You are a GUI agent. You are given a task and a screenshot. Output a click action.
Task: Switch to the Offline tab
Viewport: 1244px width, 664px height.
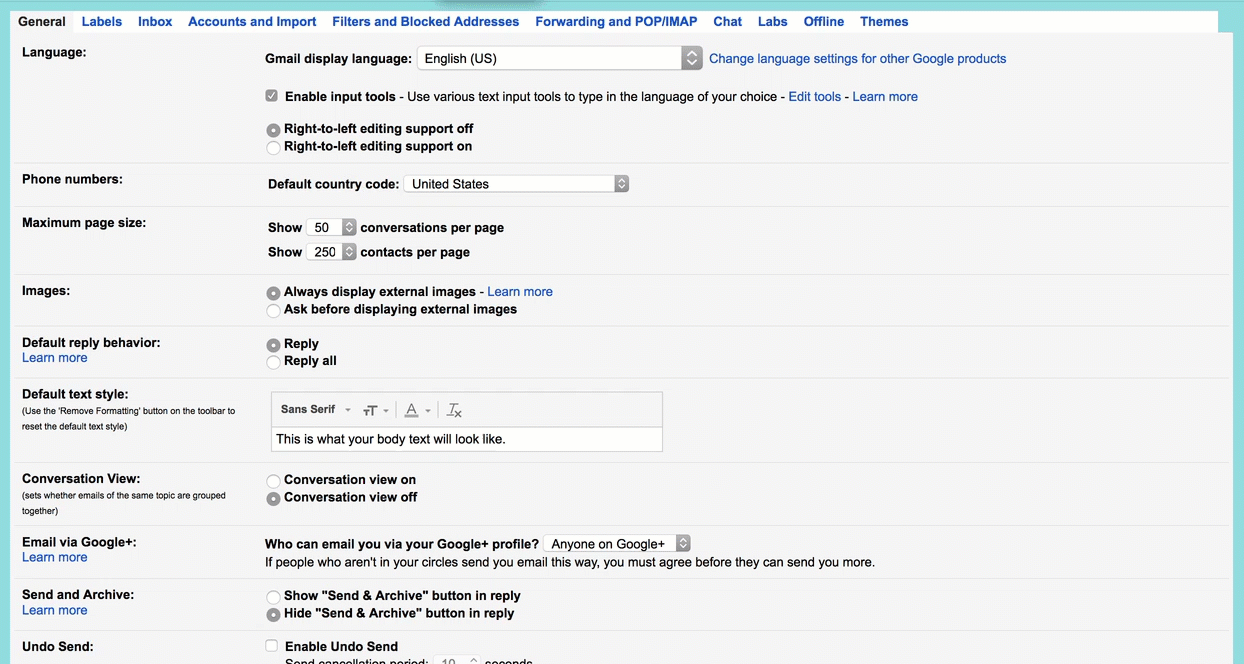(824, 21)
